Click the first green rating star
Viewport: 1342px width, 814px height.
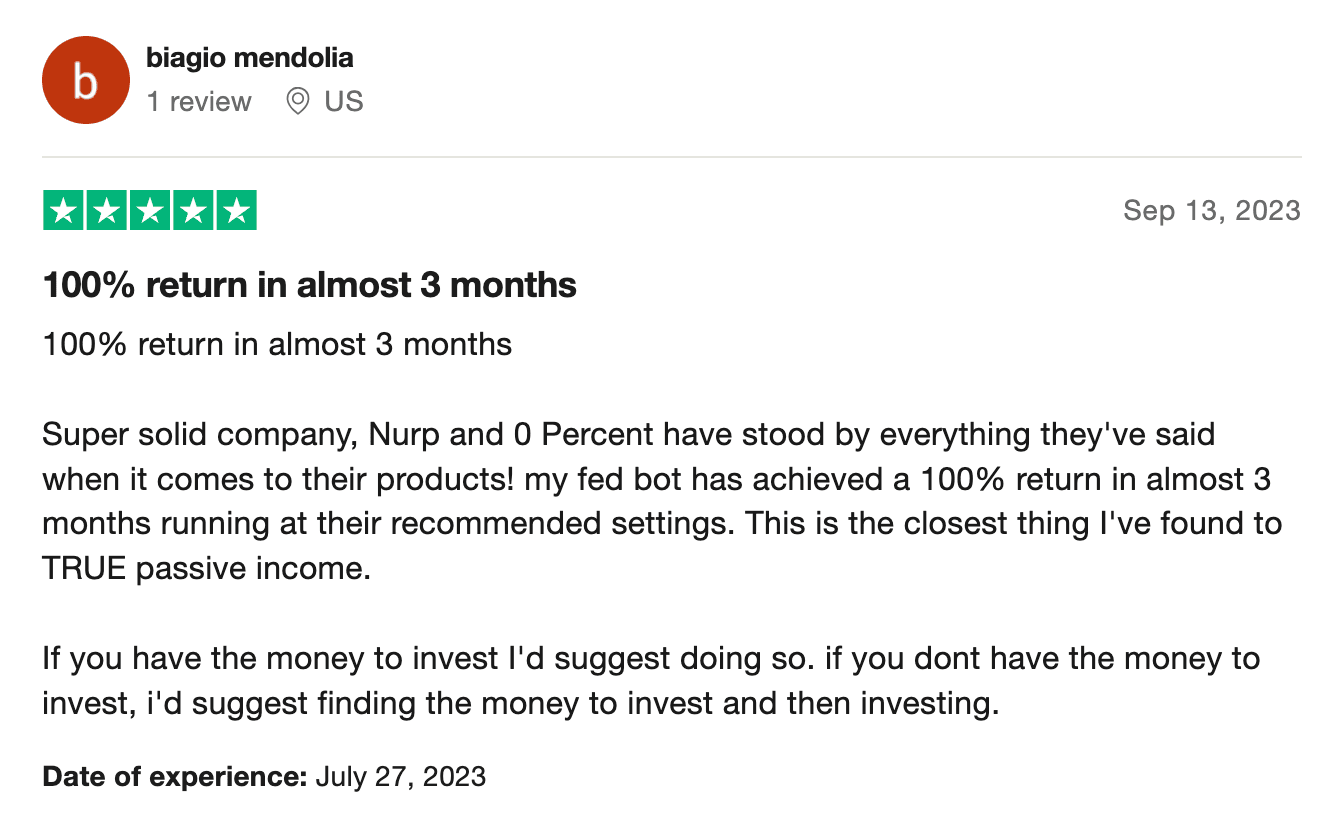coord(64,210)
